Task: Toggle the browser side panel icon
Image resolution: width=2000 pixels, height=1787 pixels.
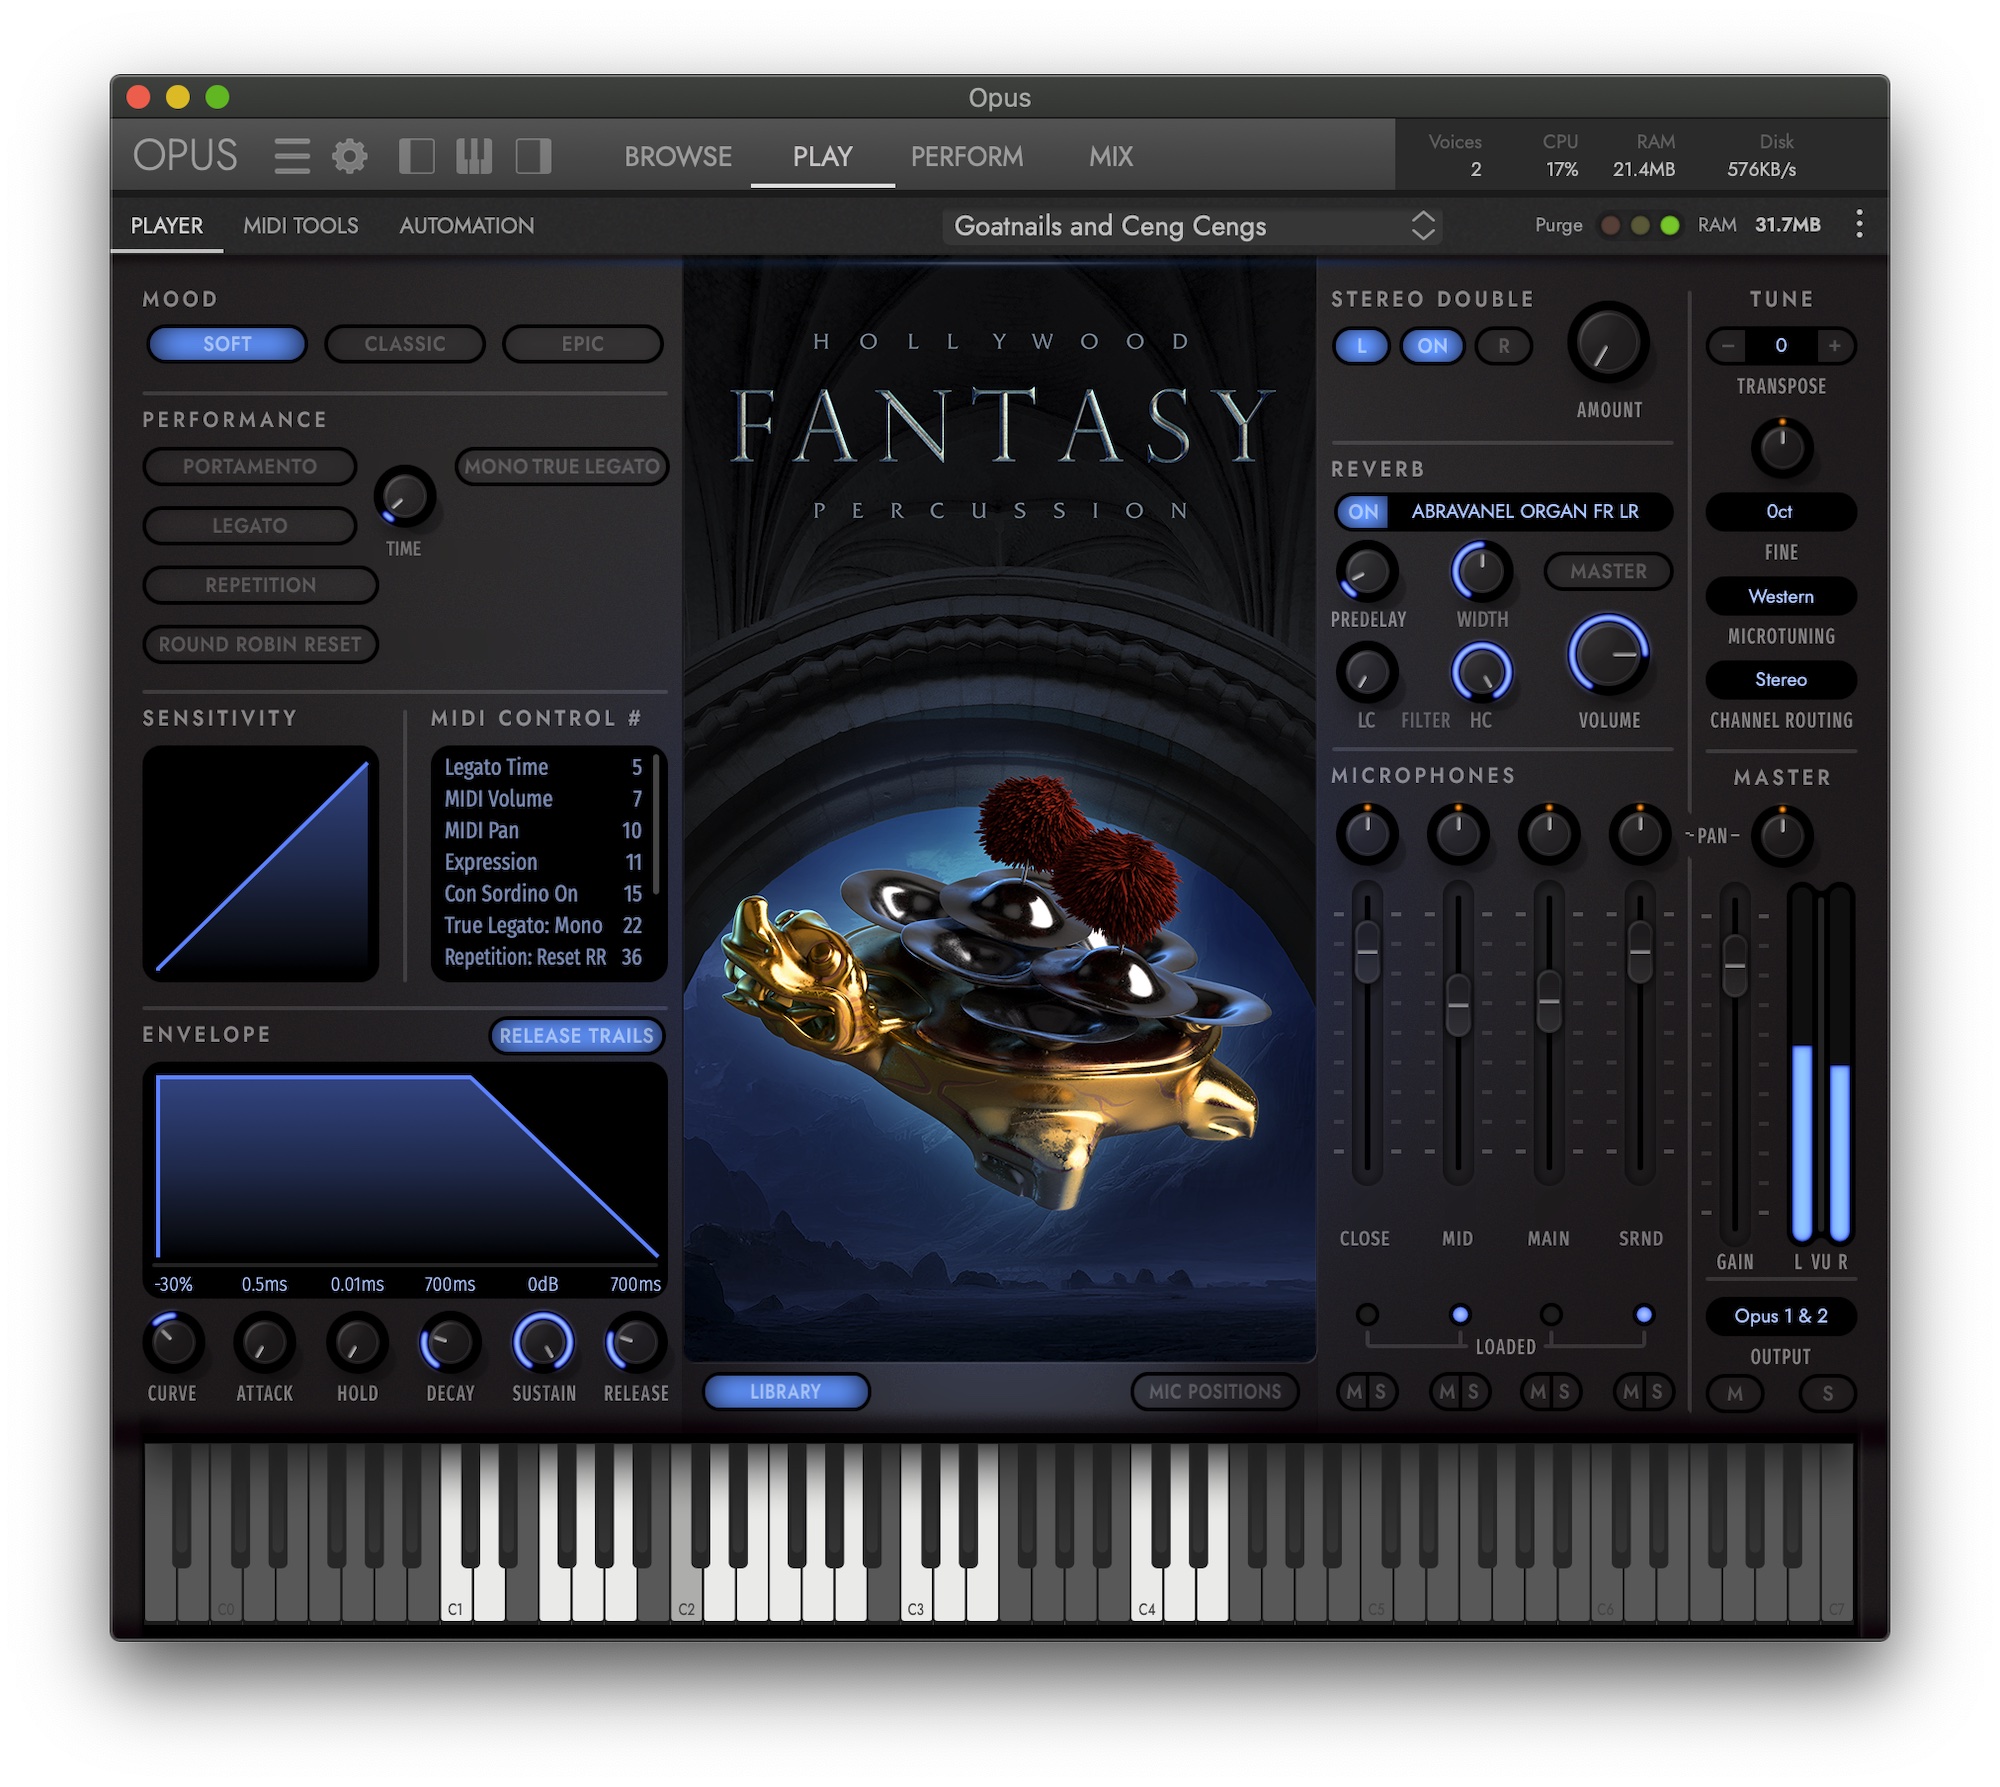Action: click(x=417, y=156)
